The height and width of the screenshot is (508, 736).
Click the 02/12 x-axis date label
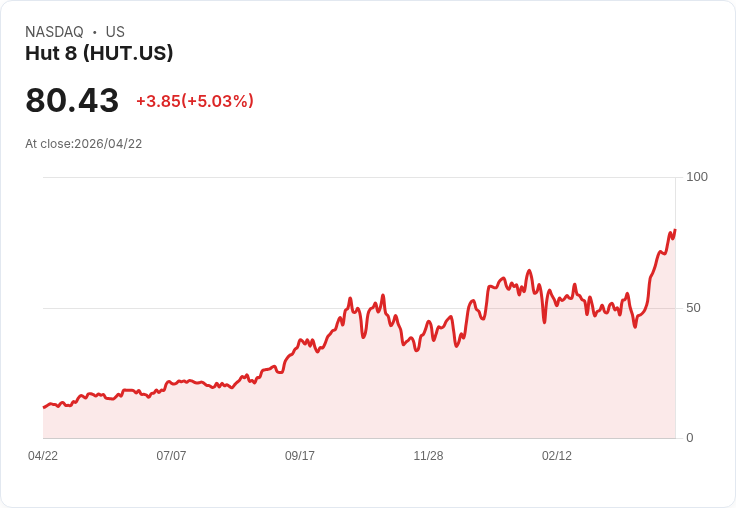point(557,455)
